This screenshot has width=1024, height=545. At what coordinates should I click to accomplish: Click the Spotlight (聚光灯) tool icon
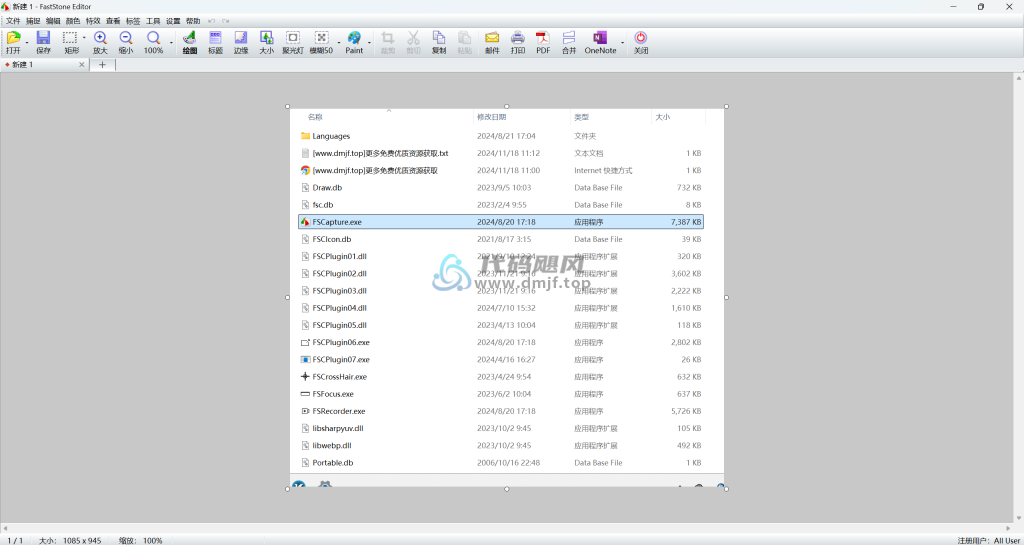tap(293, 38)
